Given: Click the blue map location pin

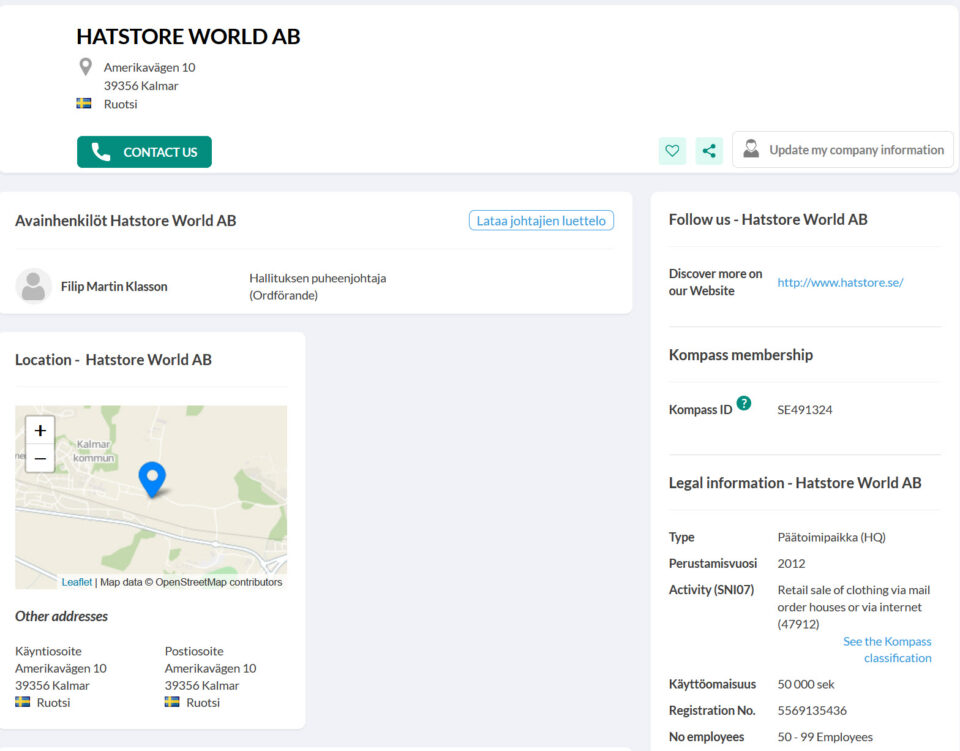Looking at the screenshot, I should coord(152,479).
